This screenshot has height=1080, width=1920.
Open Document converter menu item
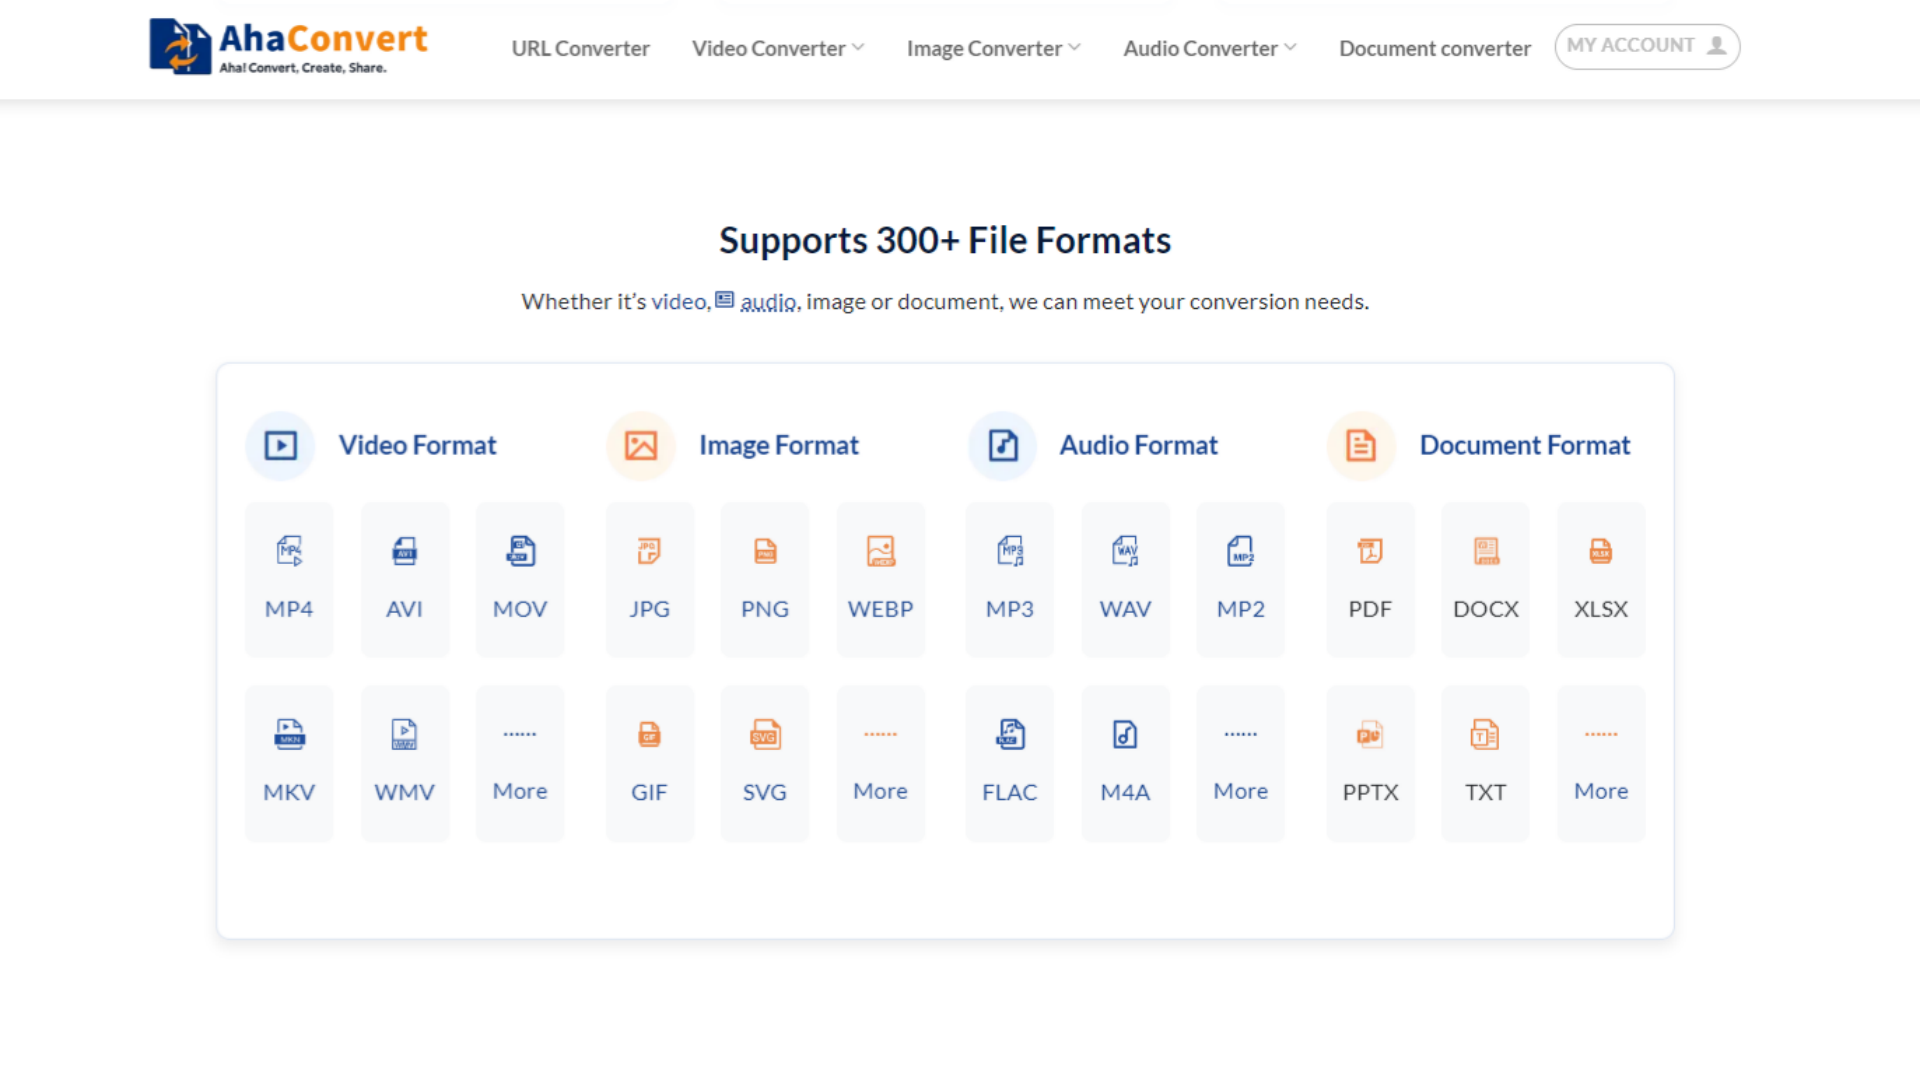(1435, 48)
